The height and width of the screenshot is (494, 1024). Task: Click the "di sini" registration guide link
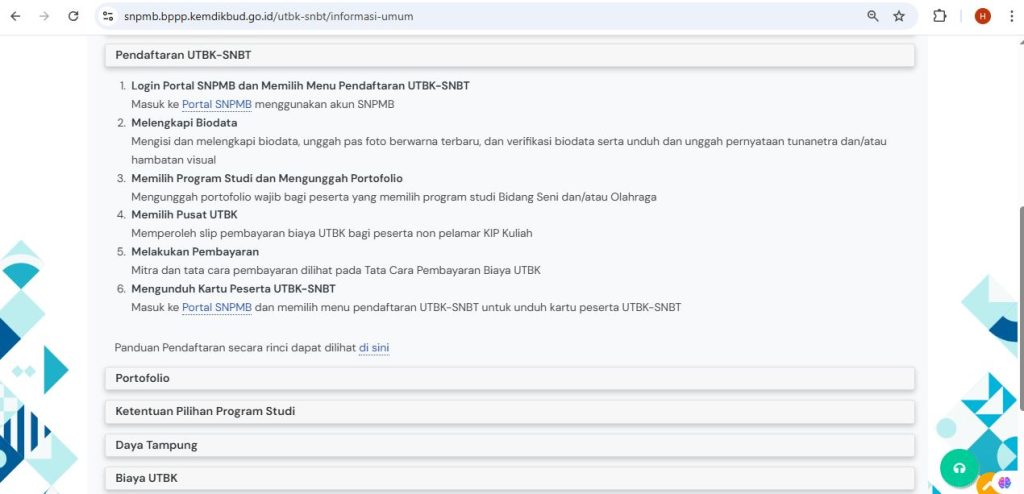pyautogui.click(x=374, y=347)
